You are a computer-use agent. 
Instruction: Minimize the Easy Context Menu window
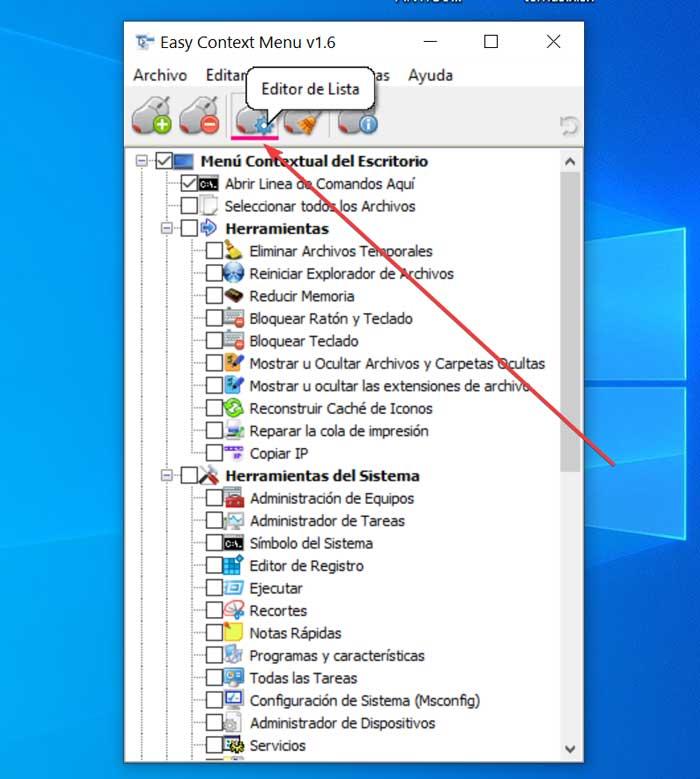click(x=430, y=42)
